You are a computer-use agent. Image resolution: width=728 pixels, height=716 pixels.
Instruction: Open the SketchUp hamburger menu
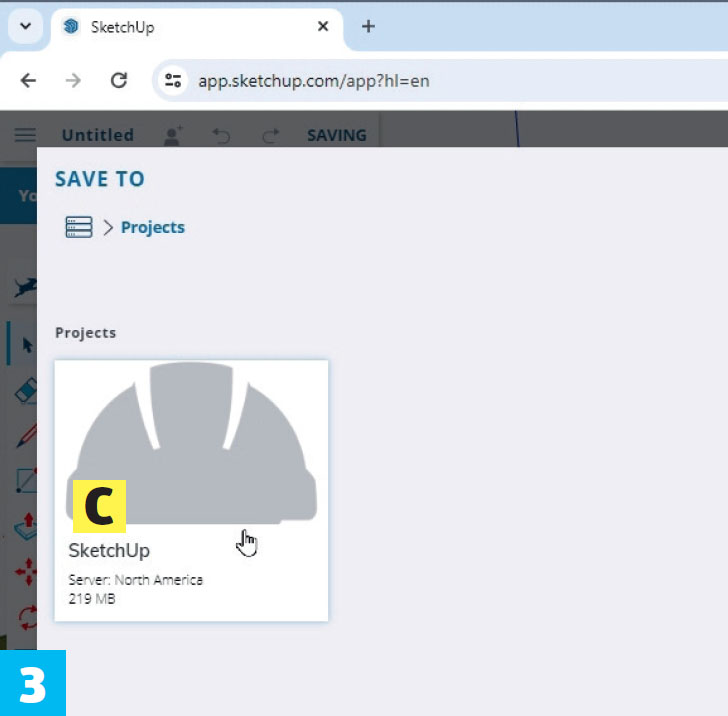(25, 135)
